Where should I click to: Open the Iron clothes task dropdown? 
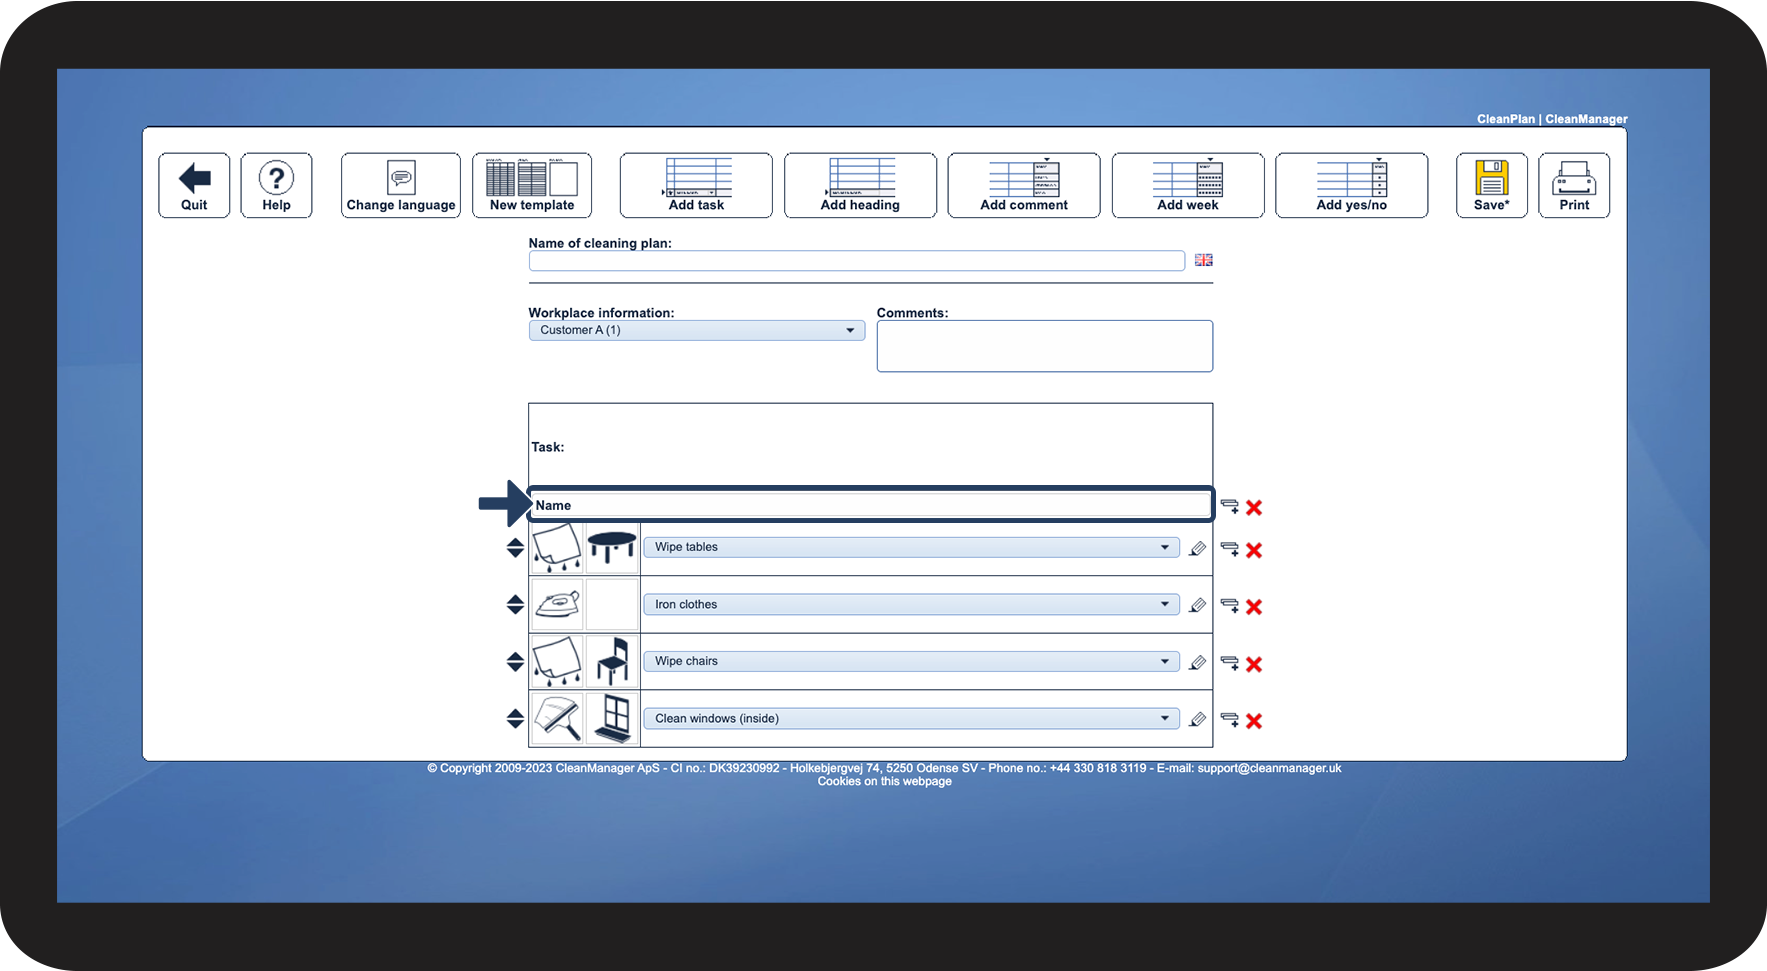click(x=911, y=604)
